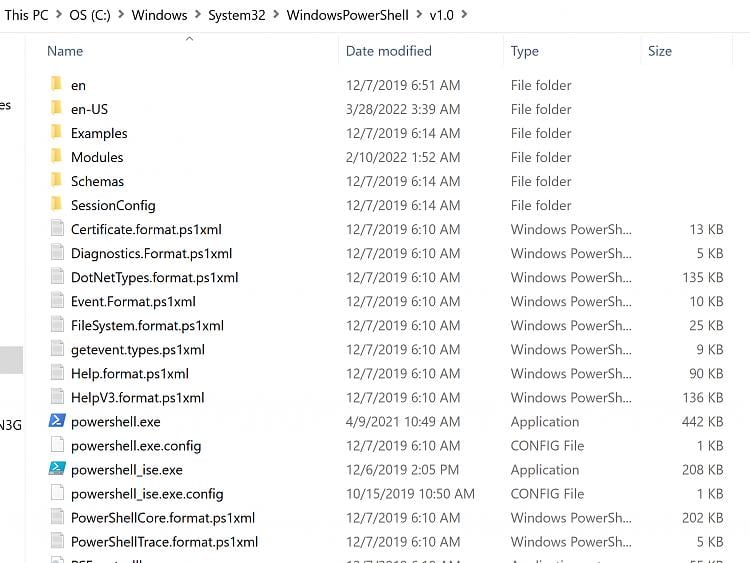Select the Schemas folder name
Image resolution: width=750 pixels, height=563 pixels.
coord(97,181)
